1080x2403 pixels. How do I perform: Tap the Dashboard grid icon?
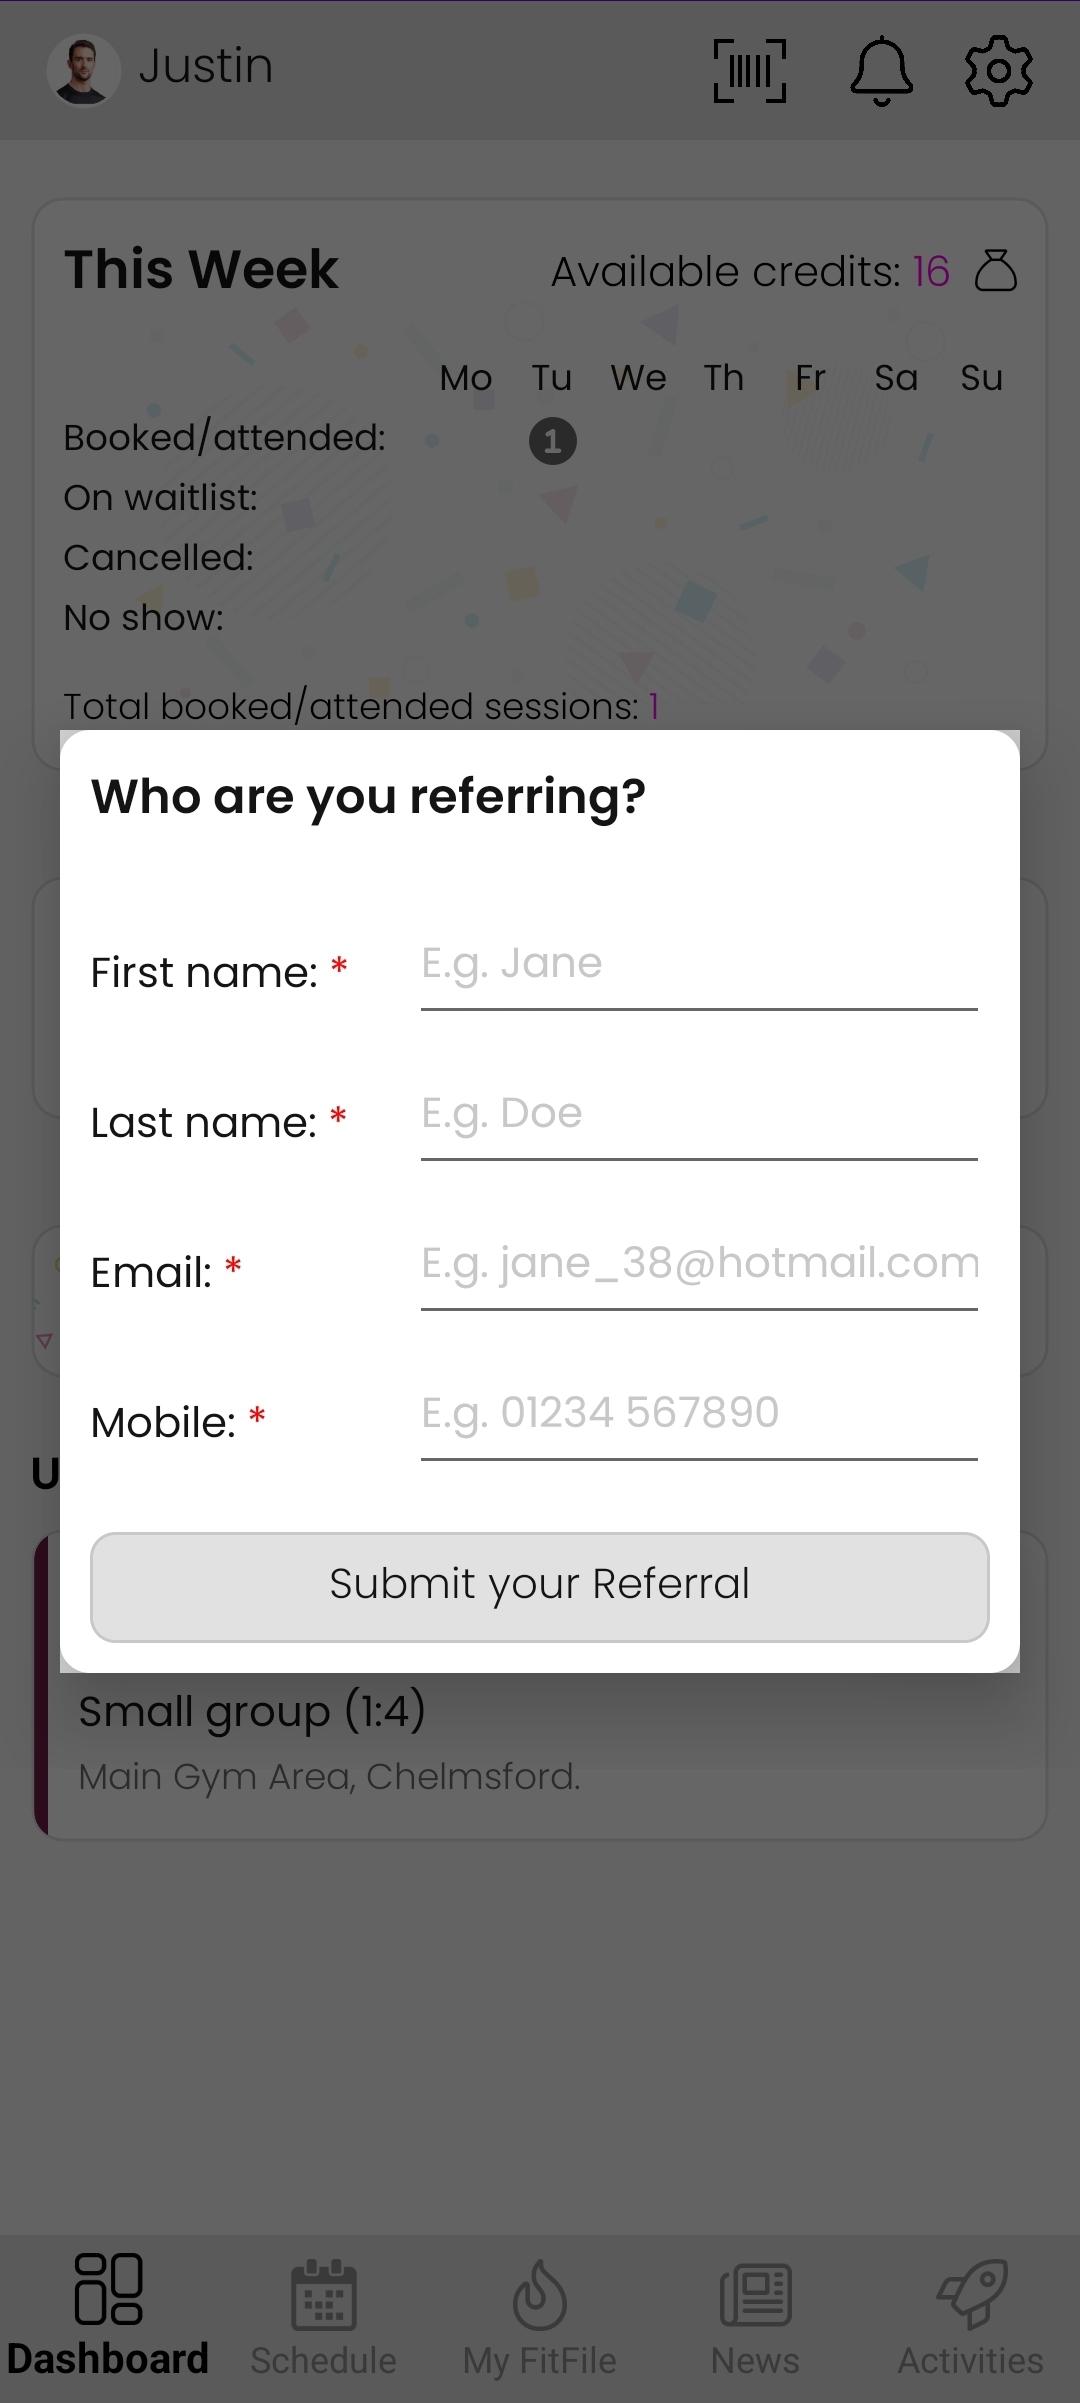(x=108, y=2289)
